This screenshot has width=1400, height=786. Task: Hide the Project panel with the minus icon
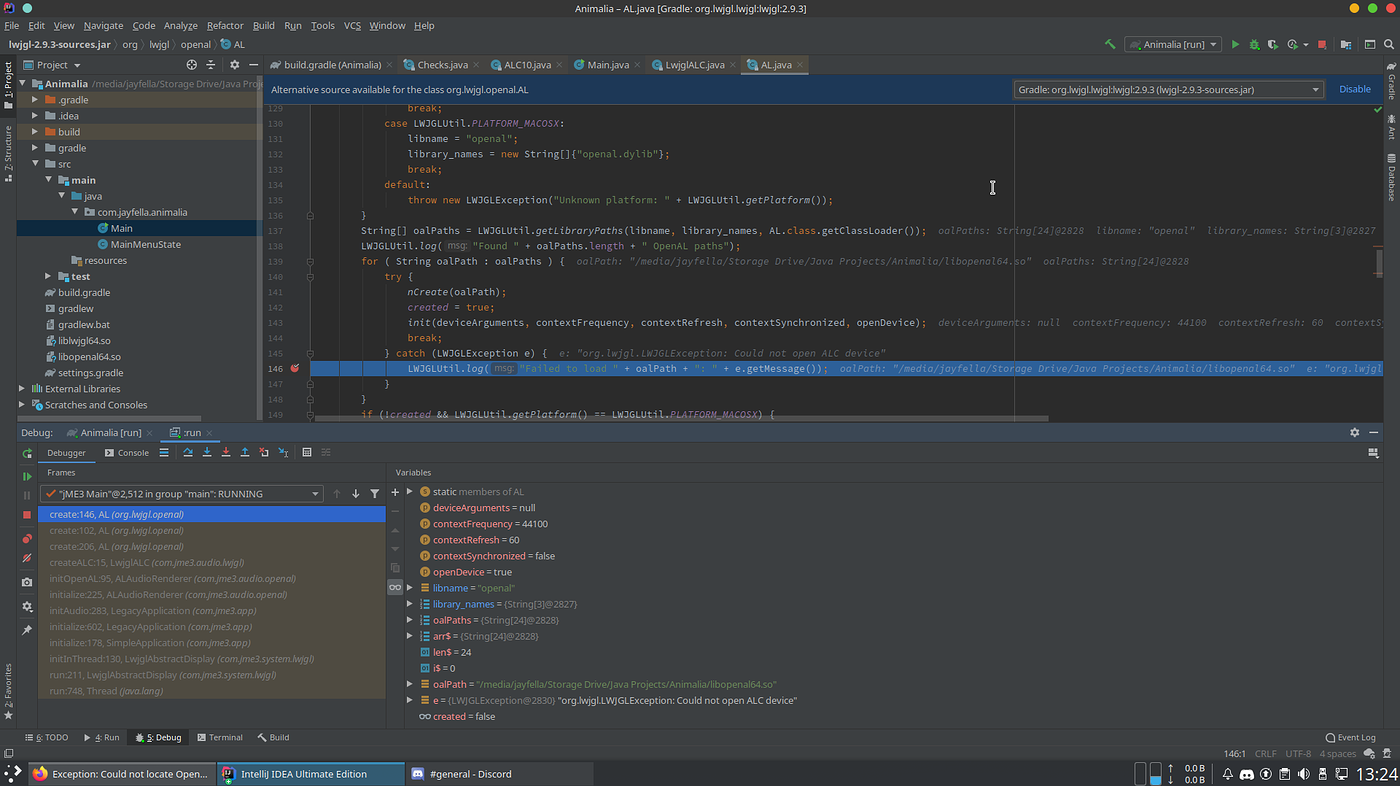pyautogui.click(x=252, y=65)
